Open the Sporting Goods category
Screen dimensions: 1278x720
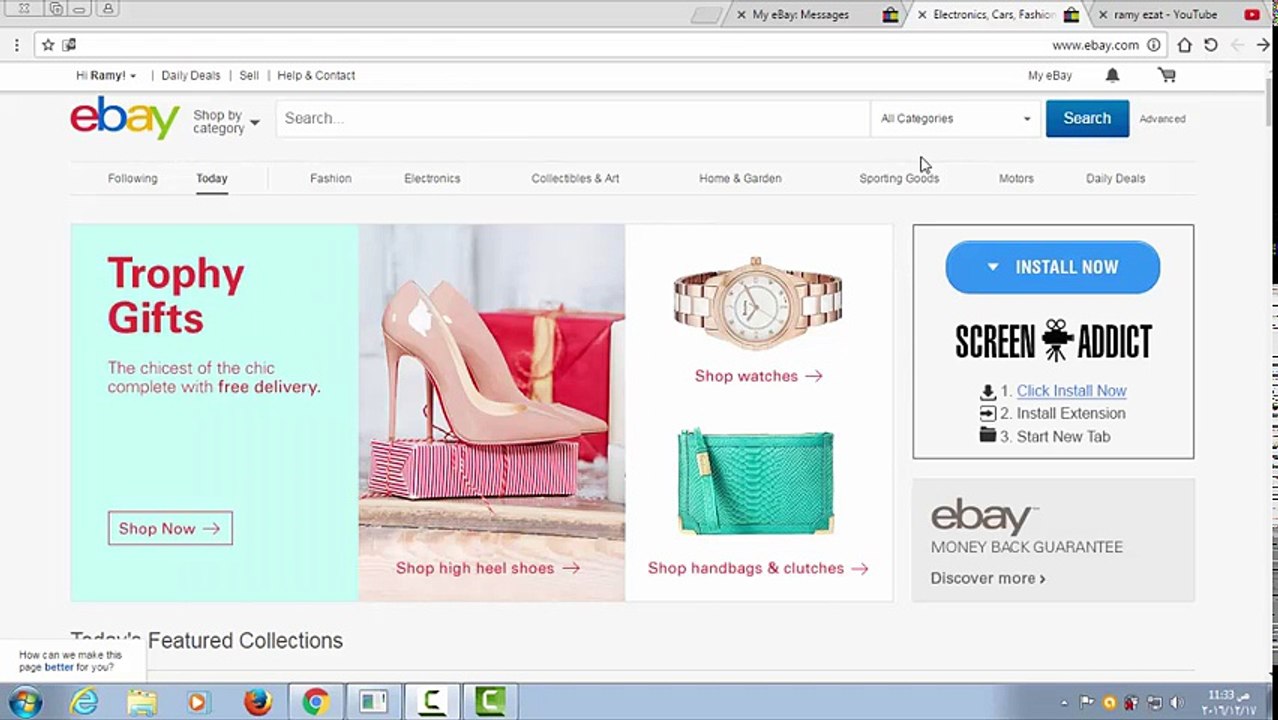tap(899, 178)
